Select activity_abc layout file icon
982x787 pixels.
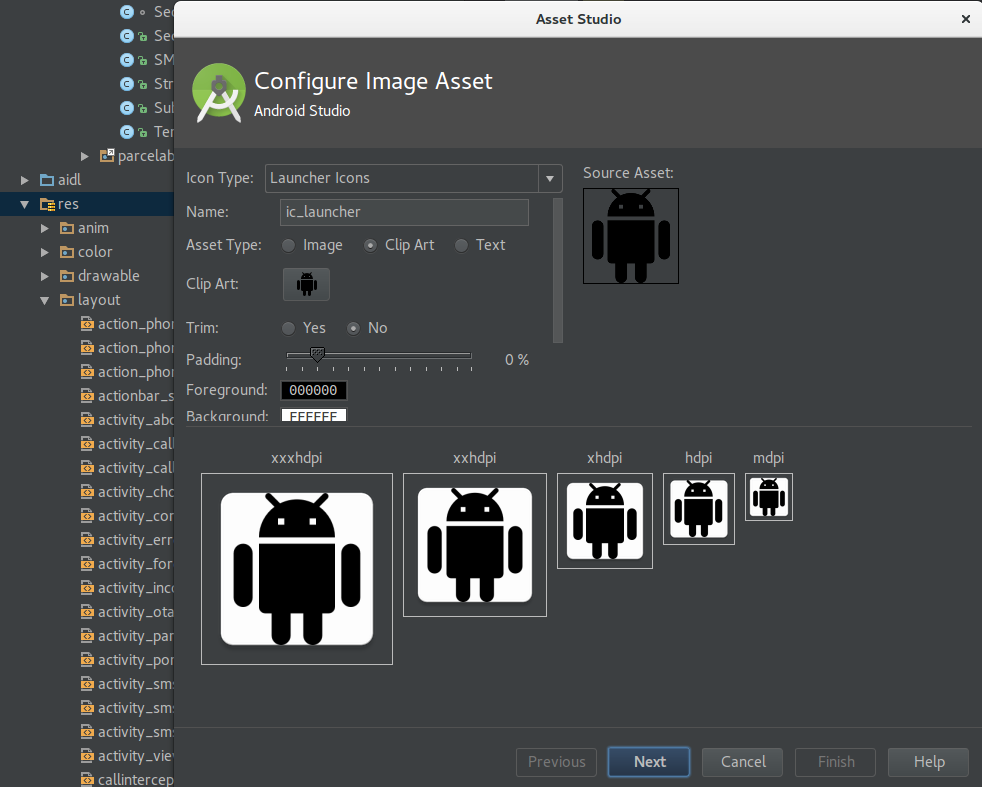[87, 420]
